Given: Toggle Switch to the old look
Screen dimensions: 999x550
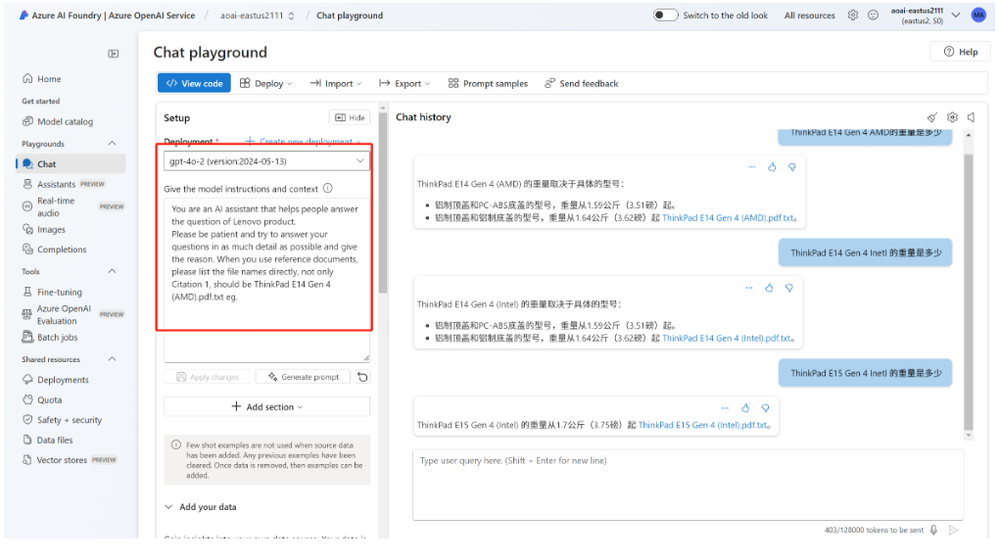Looking at the screenshot, I should coord(665,15).
